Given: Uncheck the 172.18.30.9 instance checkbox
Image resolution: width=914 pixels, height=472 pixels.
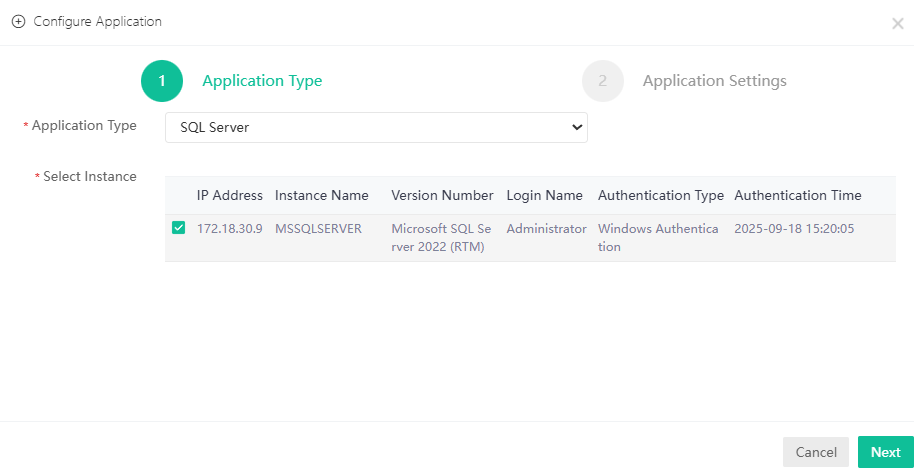Looking at the screenshot, I should [x=178, y=228].
